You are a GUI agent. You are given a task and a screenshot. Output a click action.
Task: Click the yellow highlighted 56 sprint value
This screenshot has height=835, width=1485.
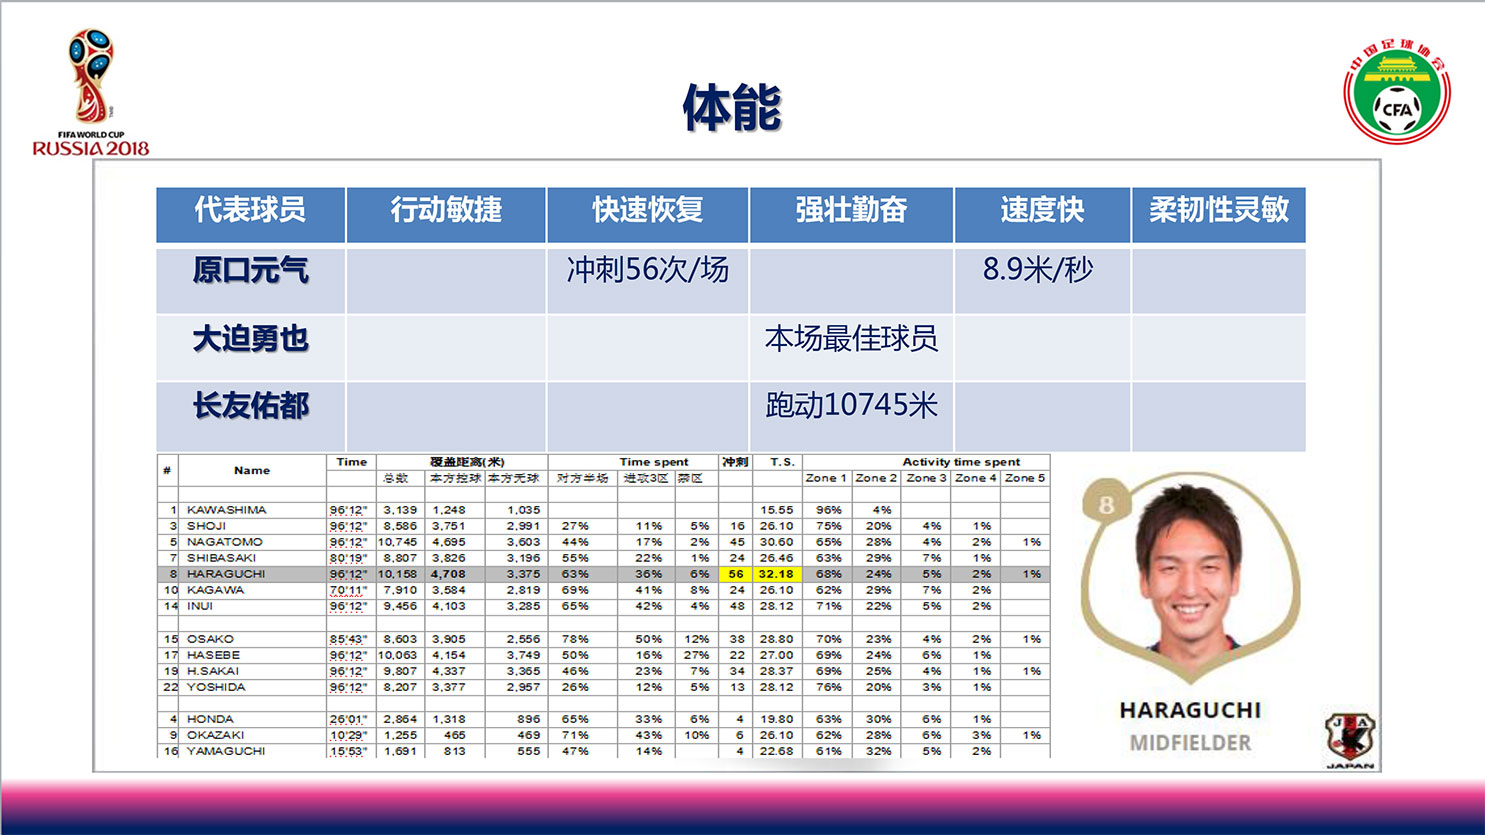pos(736,574)
